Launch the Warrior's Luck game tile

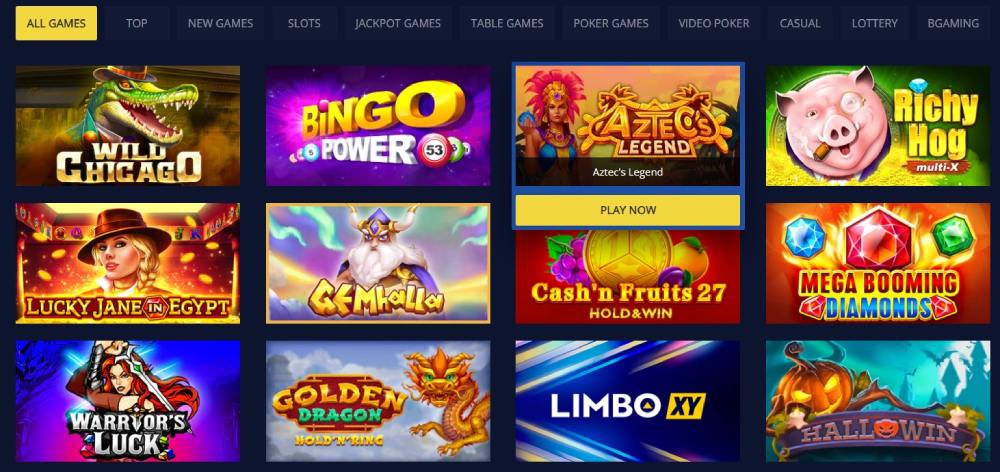point(128,401)
